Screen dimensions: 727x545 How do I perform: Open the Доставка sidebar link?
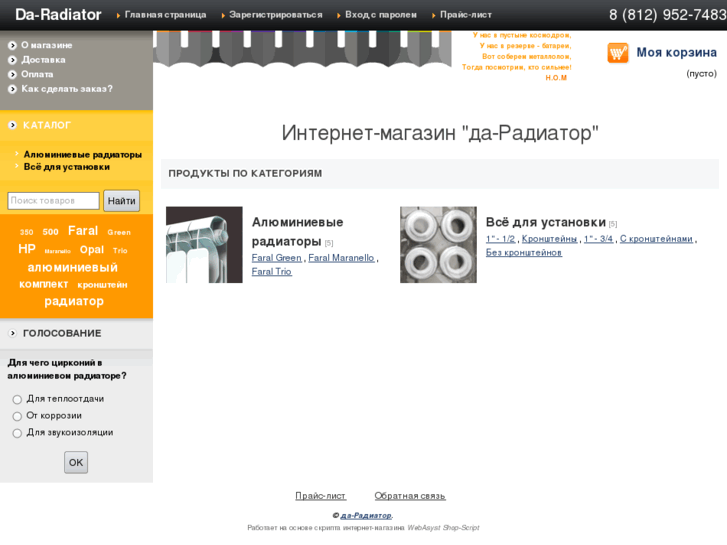point(44,60)
